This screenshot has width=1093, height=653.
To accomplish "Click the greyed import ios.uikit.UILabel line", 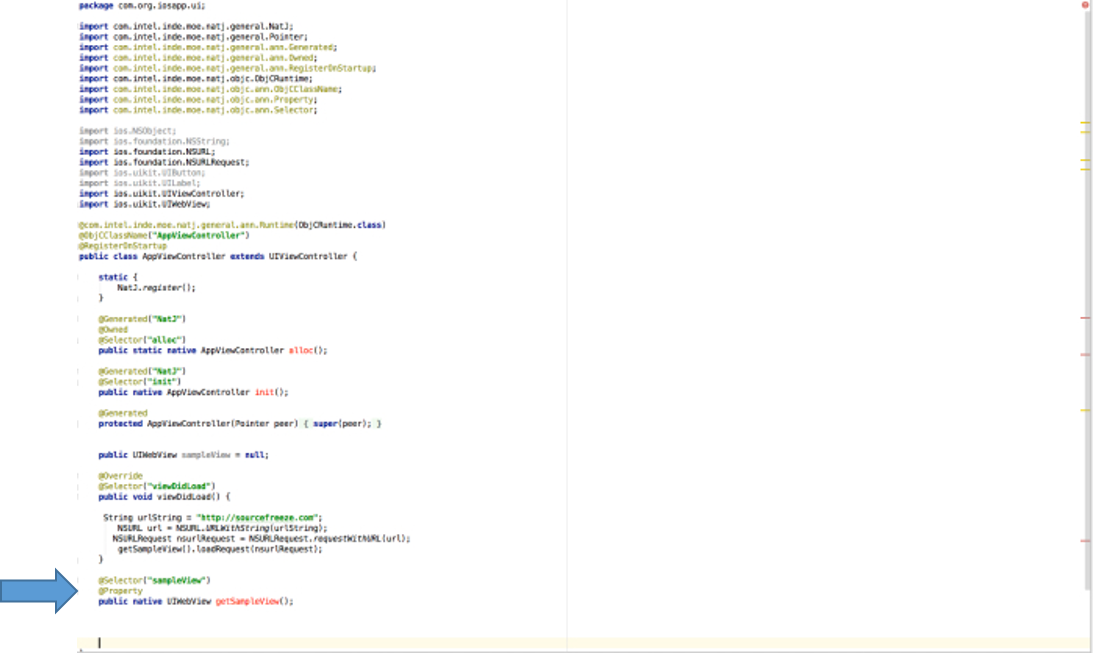I will click(x=139, y=183).
